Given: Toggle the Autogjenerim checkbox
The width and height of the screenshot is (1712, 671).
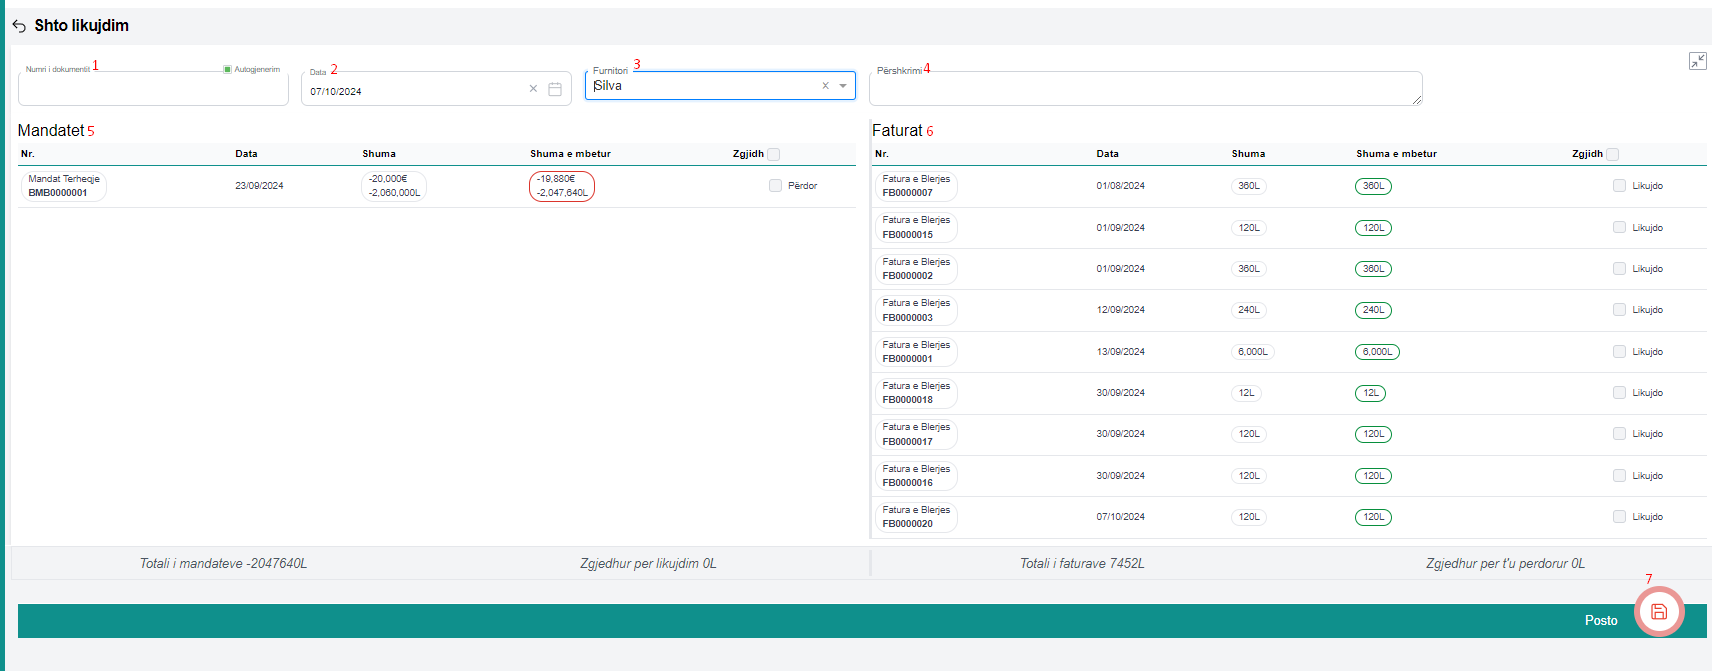Looking at the screenshot, I should 228,69.
